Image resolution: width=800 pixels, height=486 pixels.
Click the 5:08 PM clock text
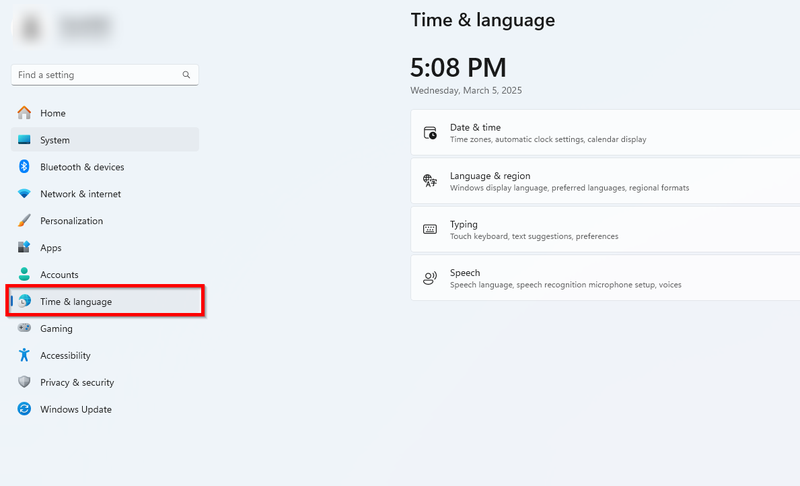pyautogui.click(x=458, y=67)
